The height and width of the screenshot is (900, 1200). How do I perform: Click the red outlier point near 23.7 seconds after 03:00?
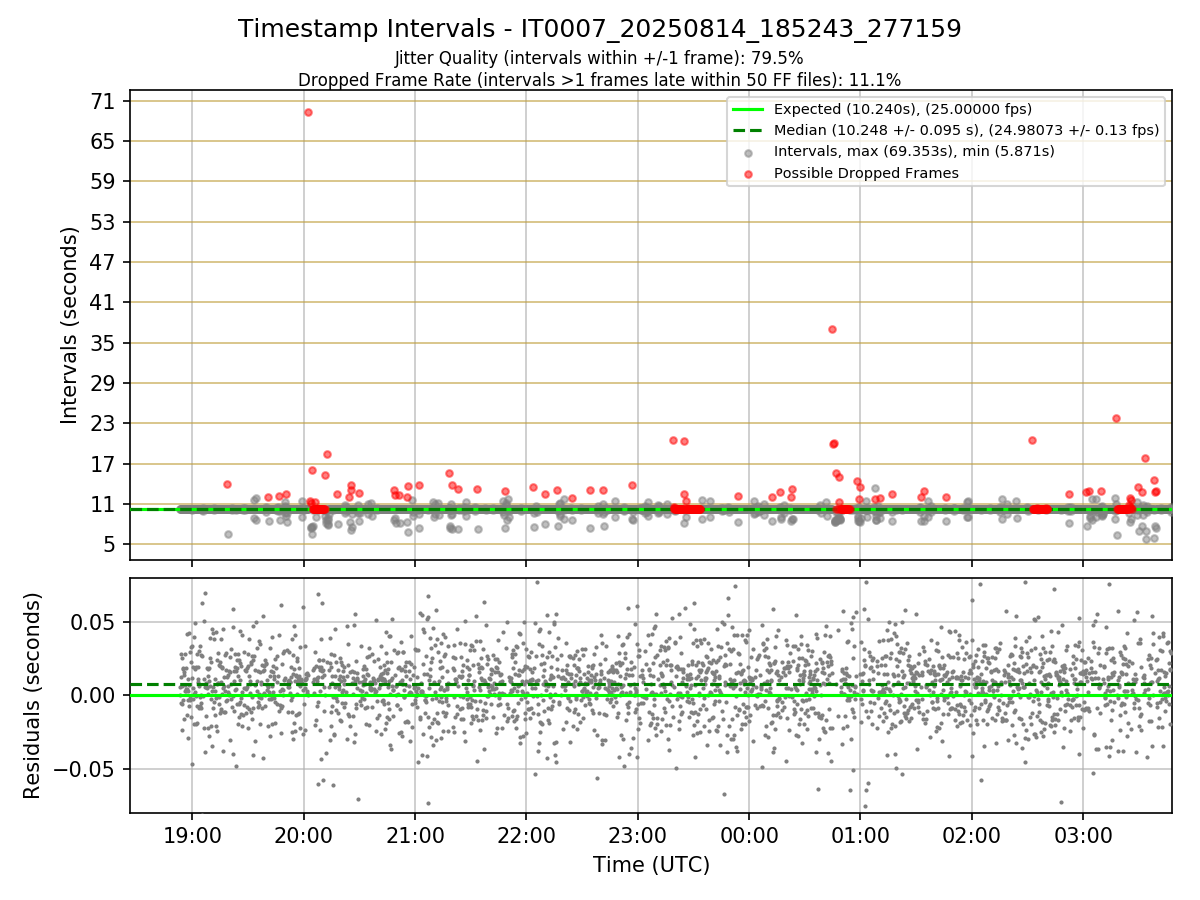pos(1116,418)
